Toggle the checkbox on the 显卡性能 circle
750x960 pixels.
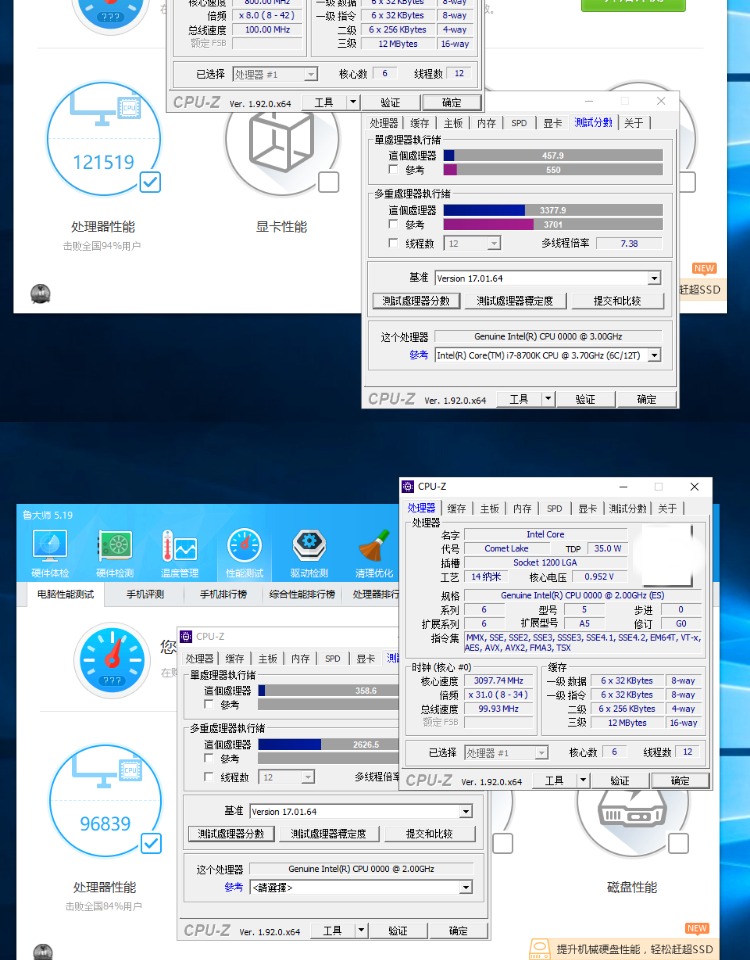click(329, 182)
